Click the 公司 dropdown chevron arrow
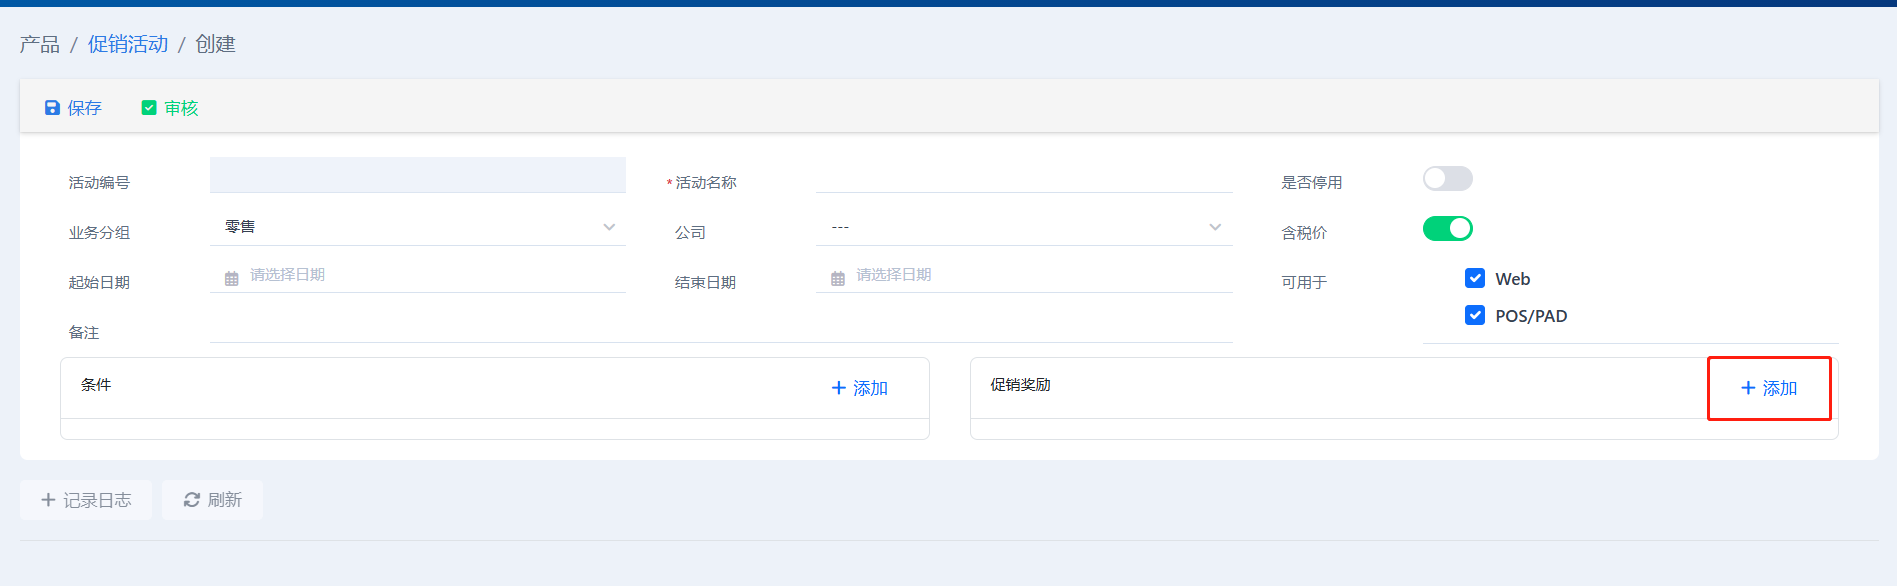The width and height of the screenshot is (1897, 586). (x=1215, y=227)
